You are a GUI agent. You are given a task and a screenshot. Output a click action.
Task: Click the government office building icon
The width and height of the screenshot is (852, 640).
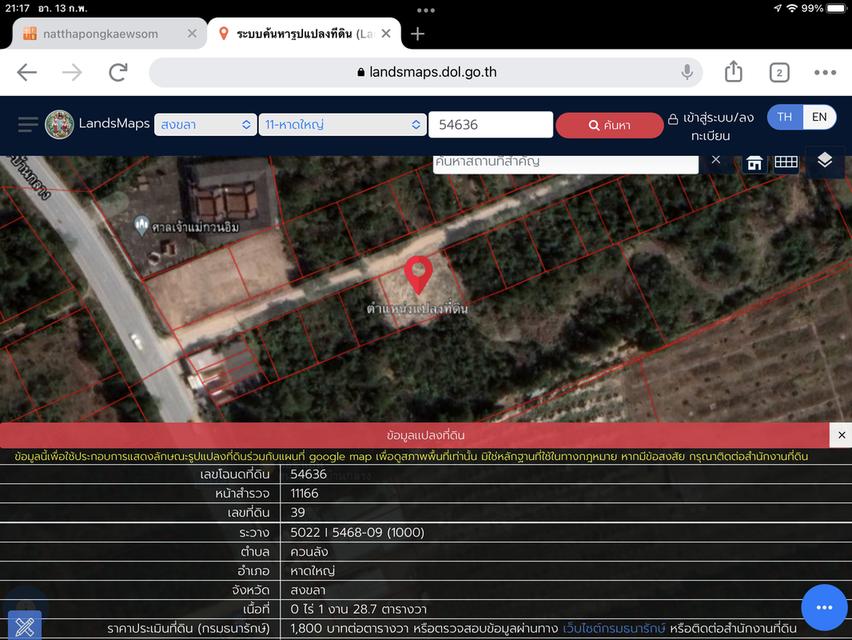coord(755,162)
